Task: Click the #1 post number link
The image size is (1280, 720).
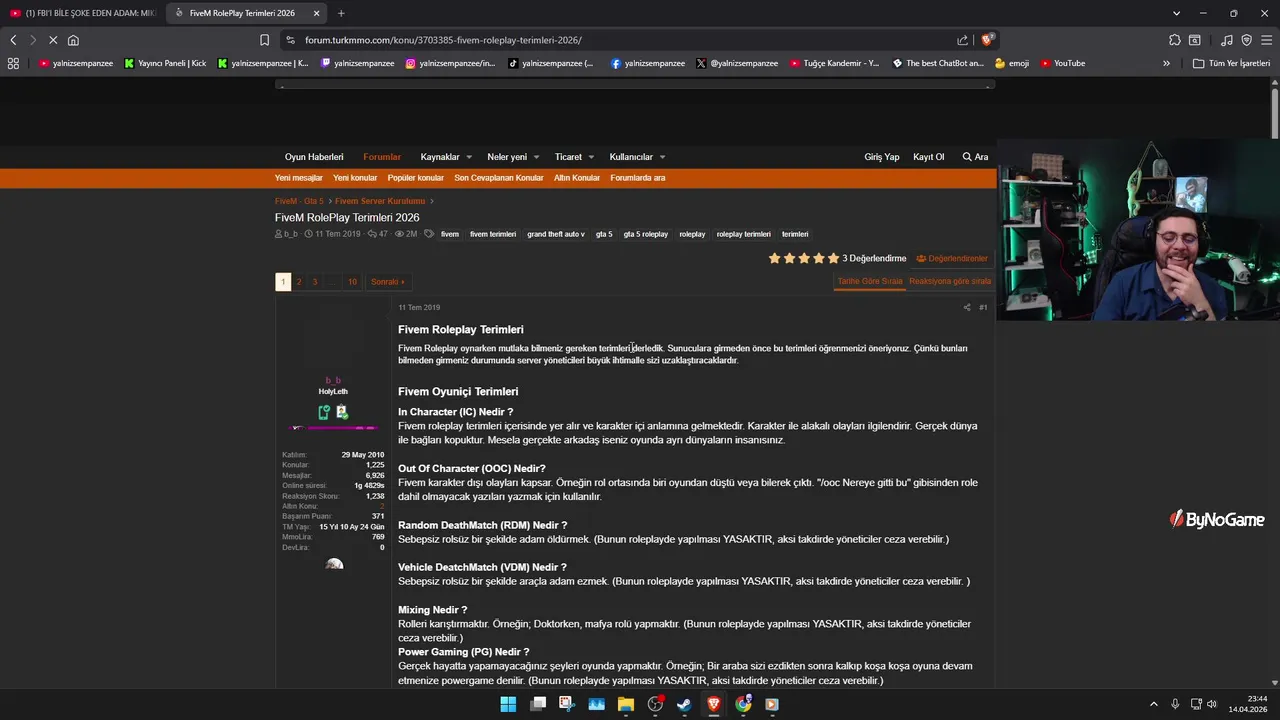Action: (983, 307)
